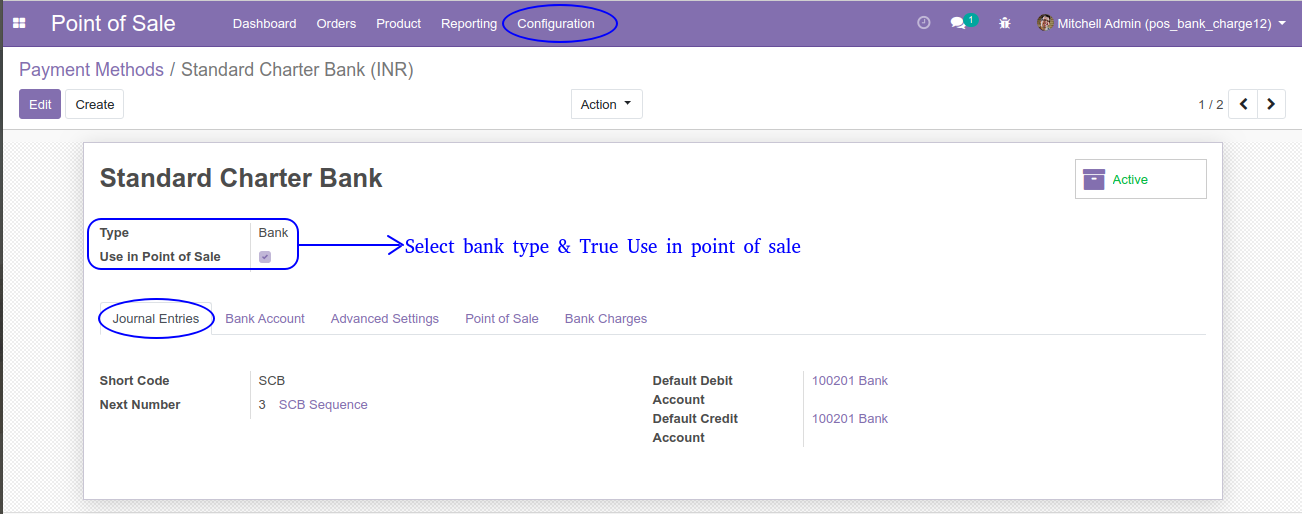This screenshot has height=514, width=1302.
Task: Click the Next Number value 3
Action: click(262, 405)
